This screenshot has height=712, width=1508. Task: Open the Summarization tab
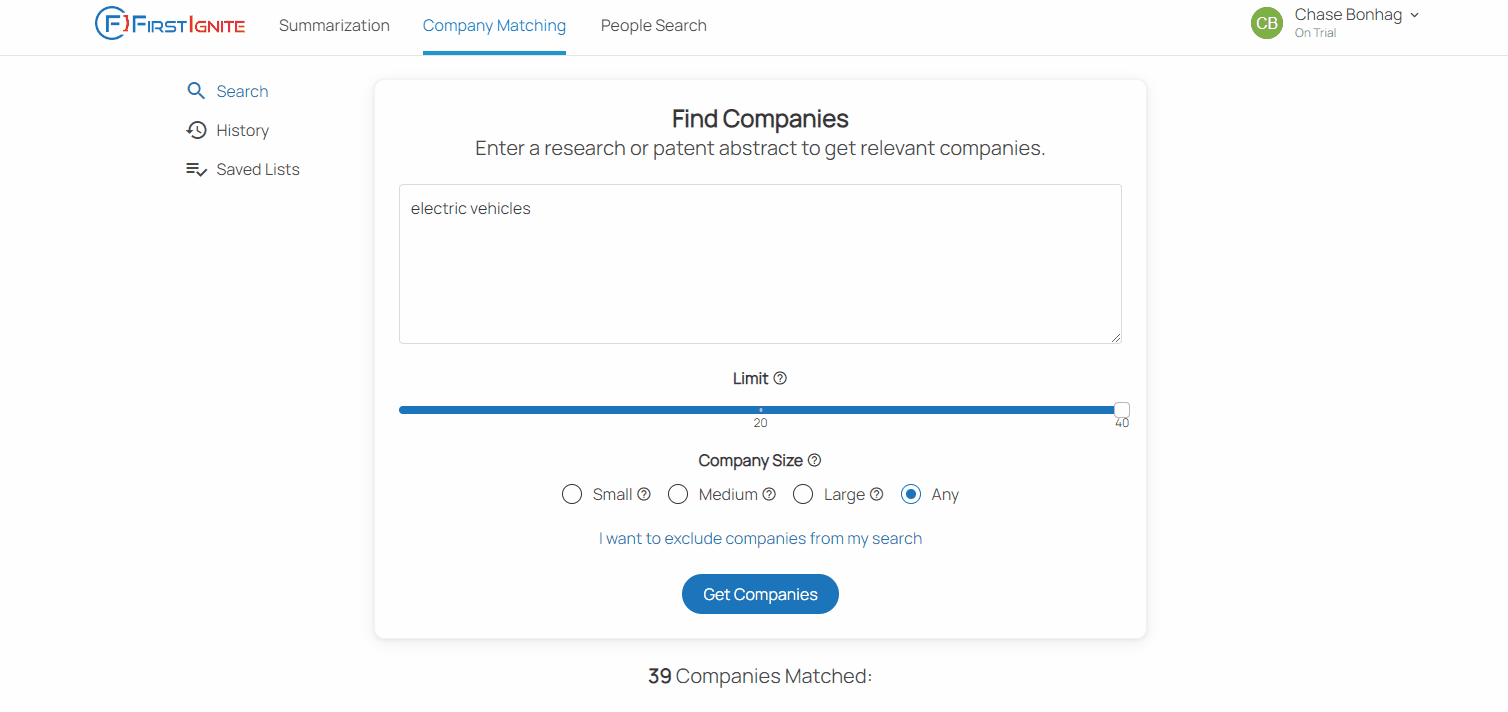[334, 26]
